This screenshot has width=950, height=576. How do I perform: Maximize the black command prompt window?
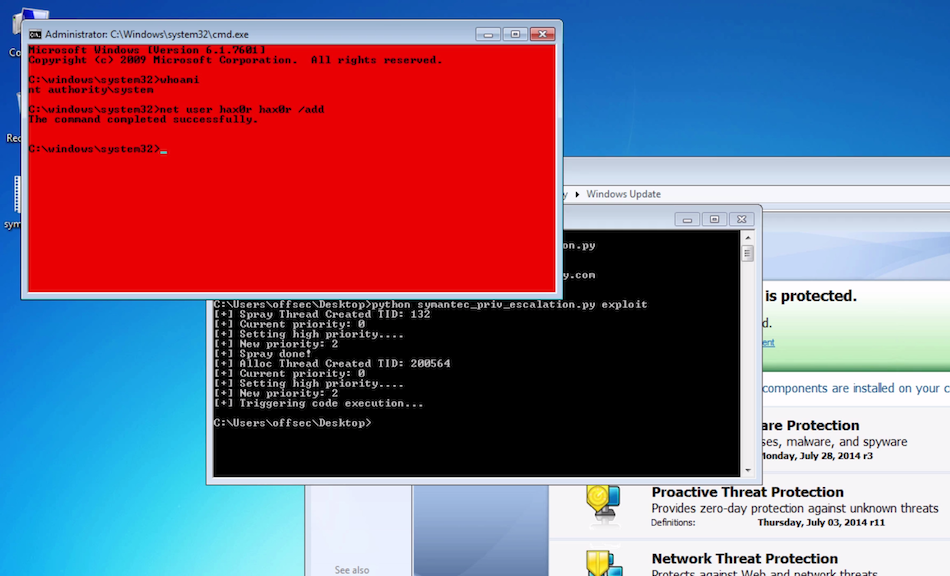click(714, 219)
